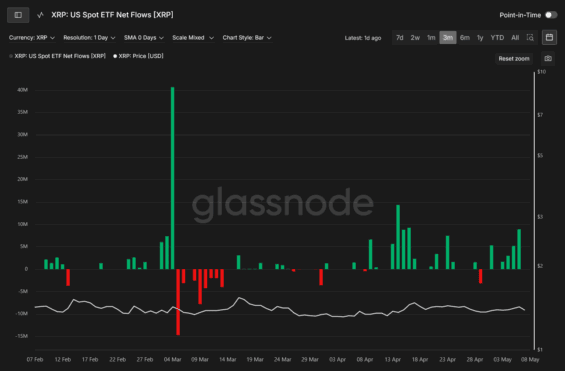The image size is (565, 371).
Task: Open the SMA 0 Days dropdown
Action: pyautogui.click(x=143, y=38)
